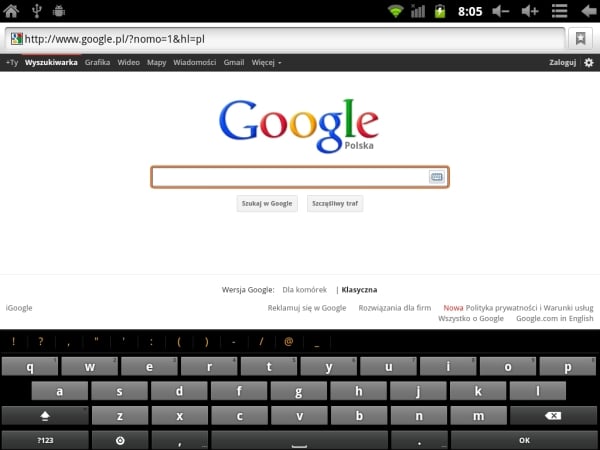The width and height of the screenshot is (600, 450).
Task: Click the Szukaj w Google button
Action: pyautogui.click(x=267, y=204)
